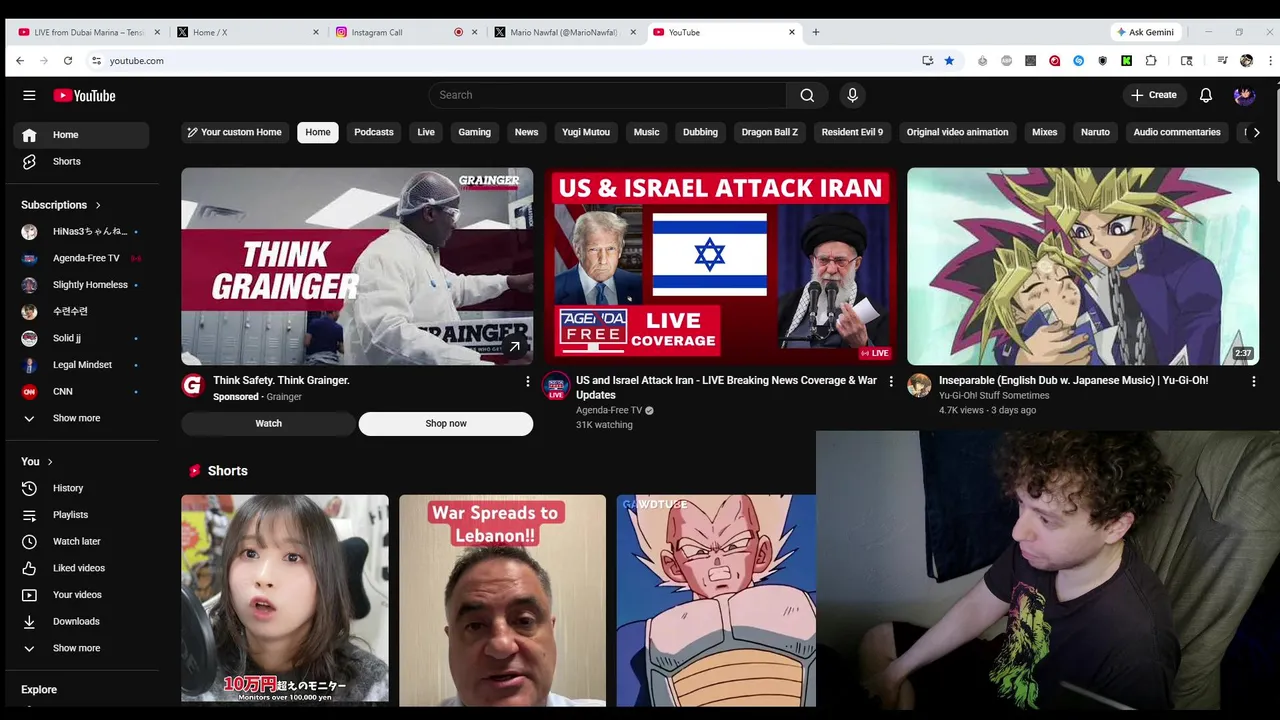The width and height of the screenshot is (1280, 720).
Task: Click the YouTube logo
Action: pyautogui.click(x=85, y=95)
